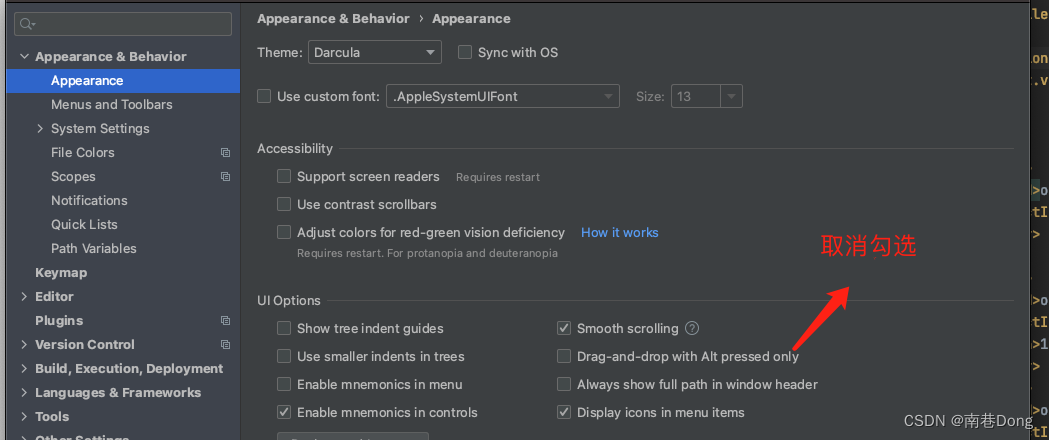Image resolution: width=1049 pixels, height=440 pixels.
Task: Click the project-level icon beside File Colors
Action: (225, 152)
